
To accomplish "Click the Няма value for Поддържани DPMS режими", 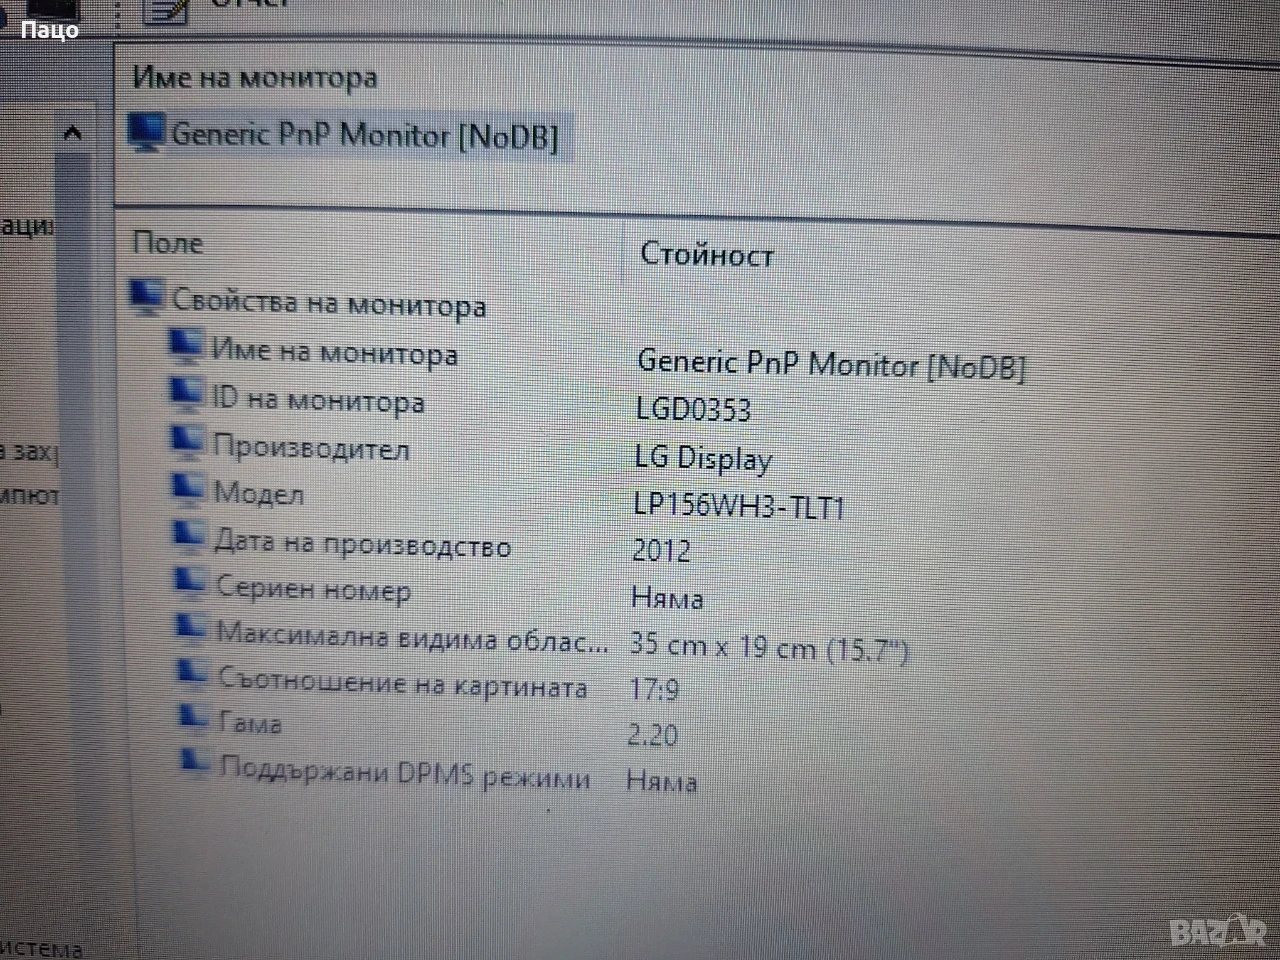I will click(x=661, y=780).
